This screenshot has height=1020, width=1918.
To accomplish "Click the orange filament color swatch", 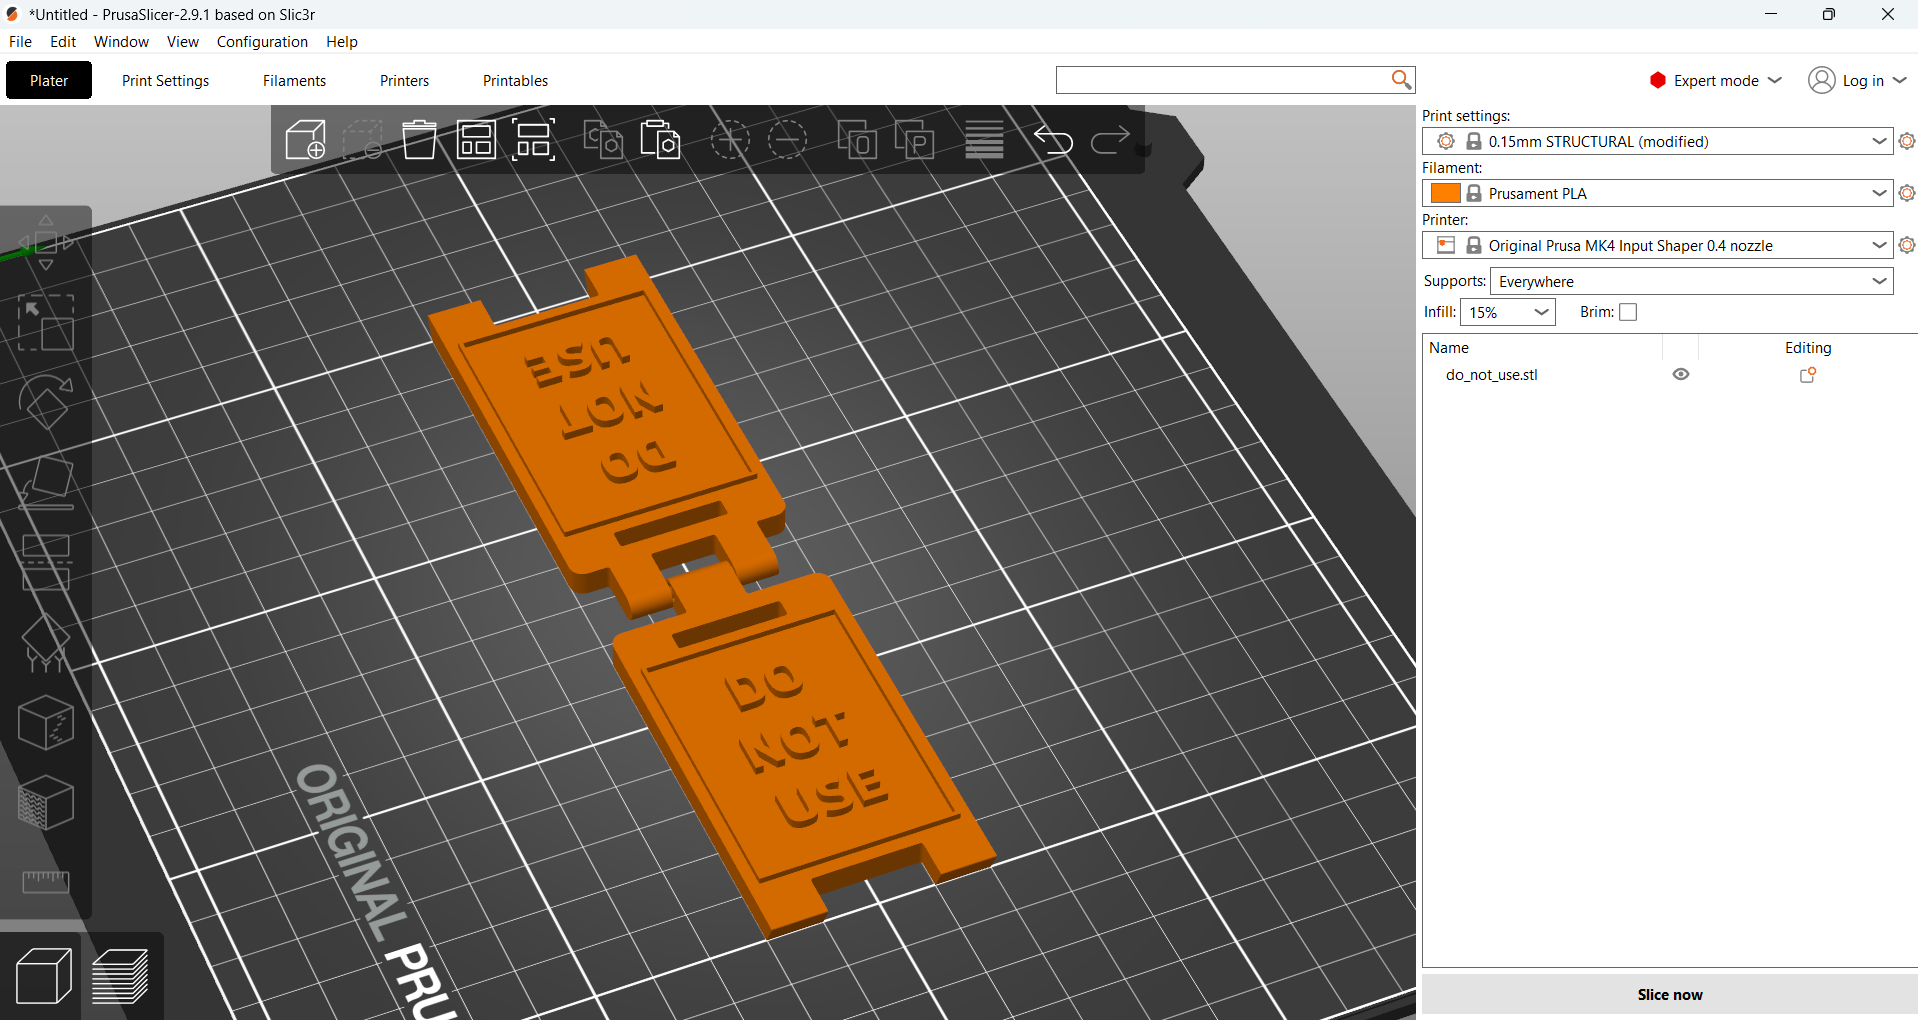I will point(1445,193).
